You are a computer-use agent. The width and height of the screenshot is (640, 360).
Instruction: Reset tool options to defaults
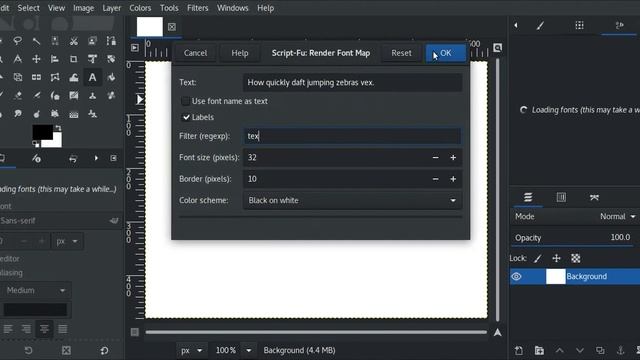tap(104, 350)
